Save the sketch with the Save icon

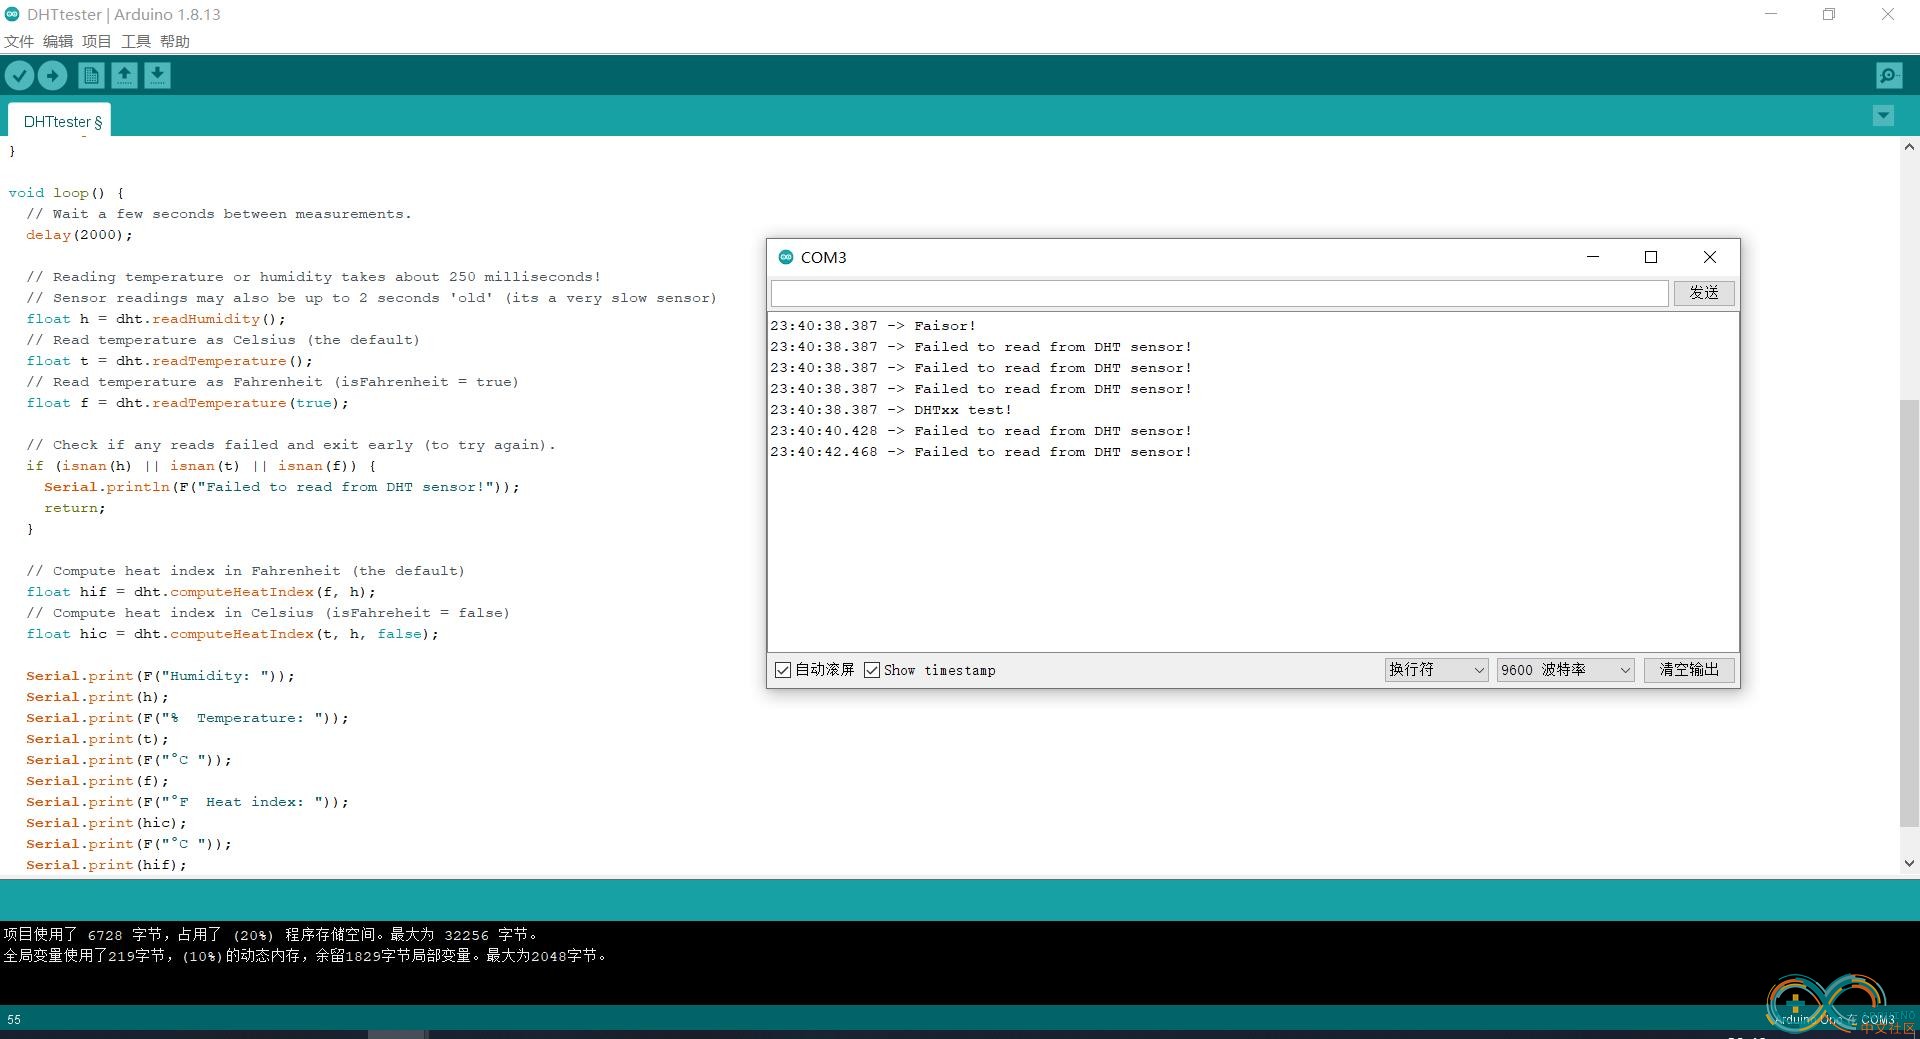157,75
